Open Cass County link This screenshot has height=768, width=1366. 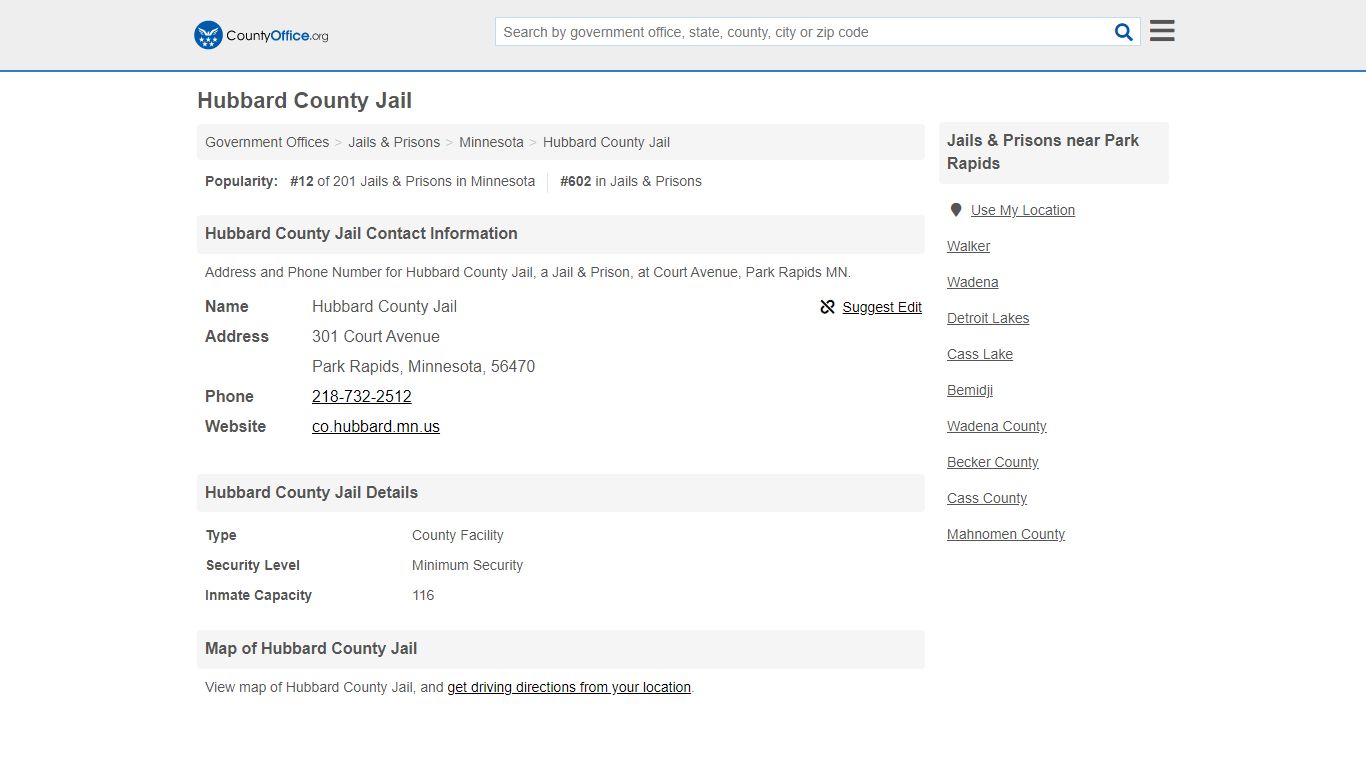coord(987,498)
